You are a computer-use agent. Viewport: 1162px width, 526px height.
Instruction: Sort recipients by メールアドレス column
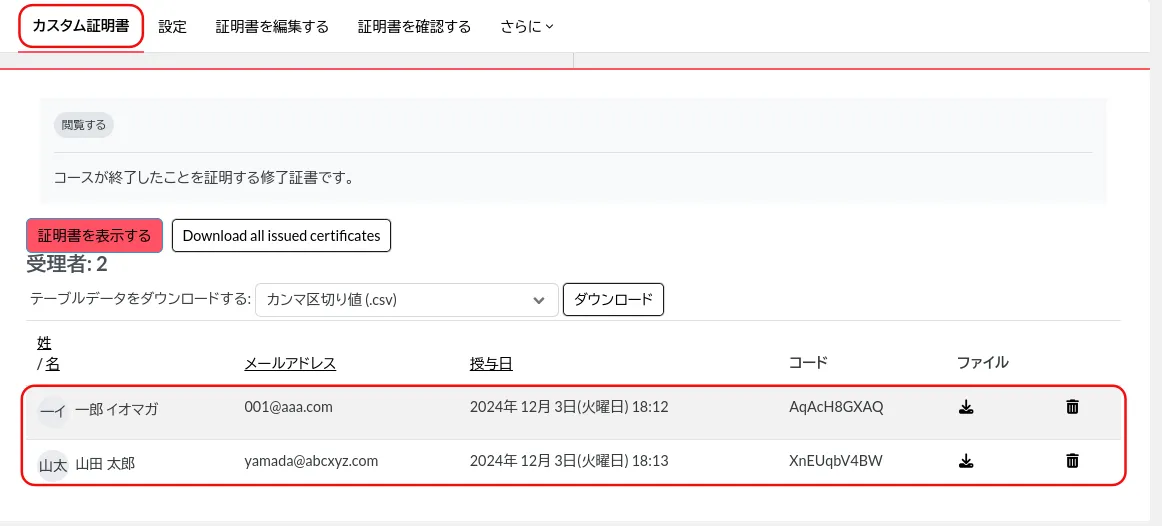(x=290, y=363)
